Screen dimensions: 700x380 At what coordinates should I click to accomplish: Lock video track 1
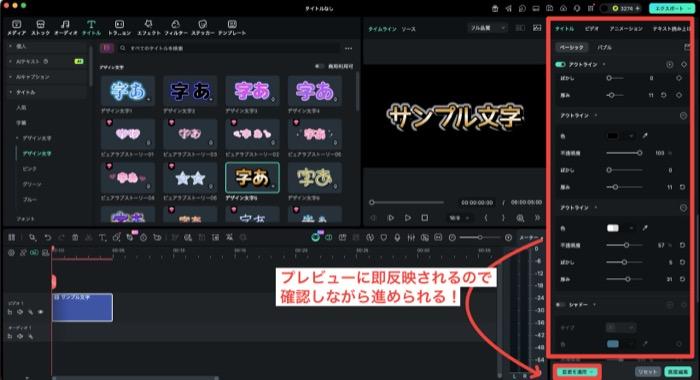tap(10, 312)
